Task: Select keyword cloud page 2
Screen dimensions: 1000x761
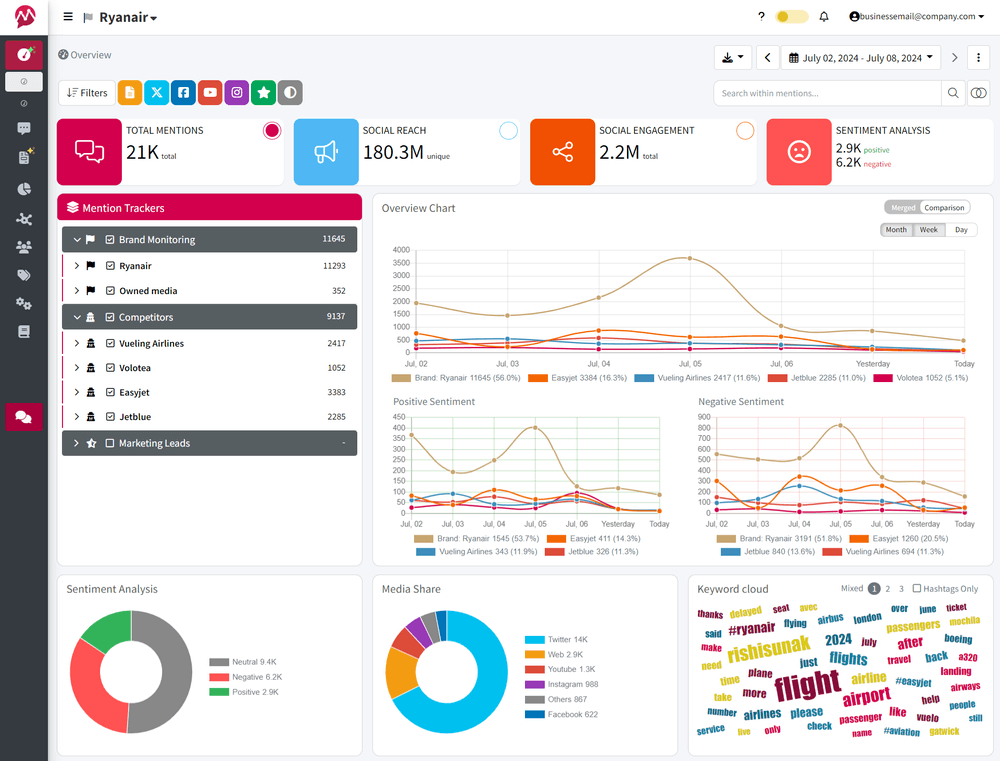Action: (888, 589)
